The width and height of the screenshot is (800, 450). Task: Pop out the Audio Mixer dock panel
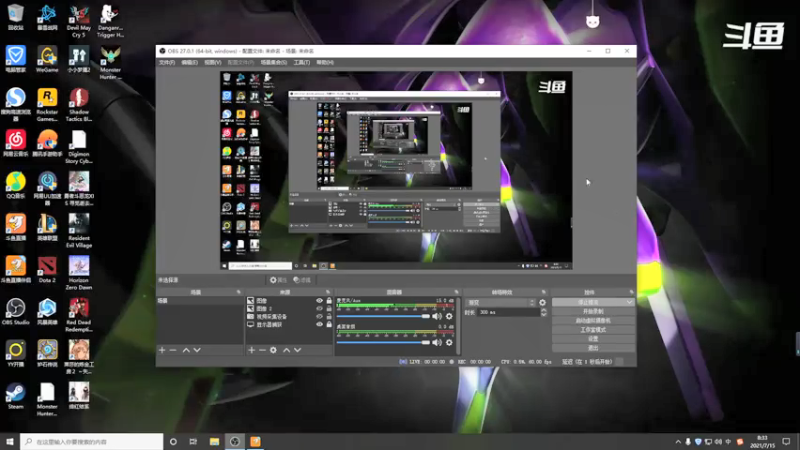coord(457,292)
